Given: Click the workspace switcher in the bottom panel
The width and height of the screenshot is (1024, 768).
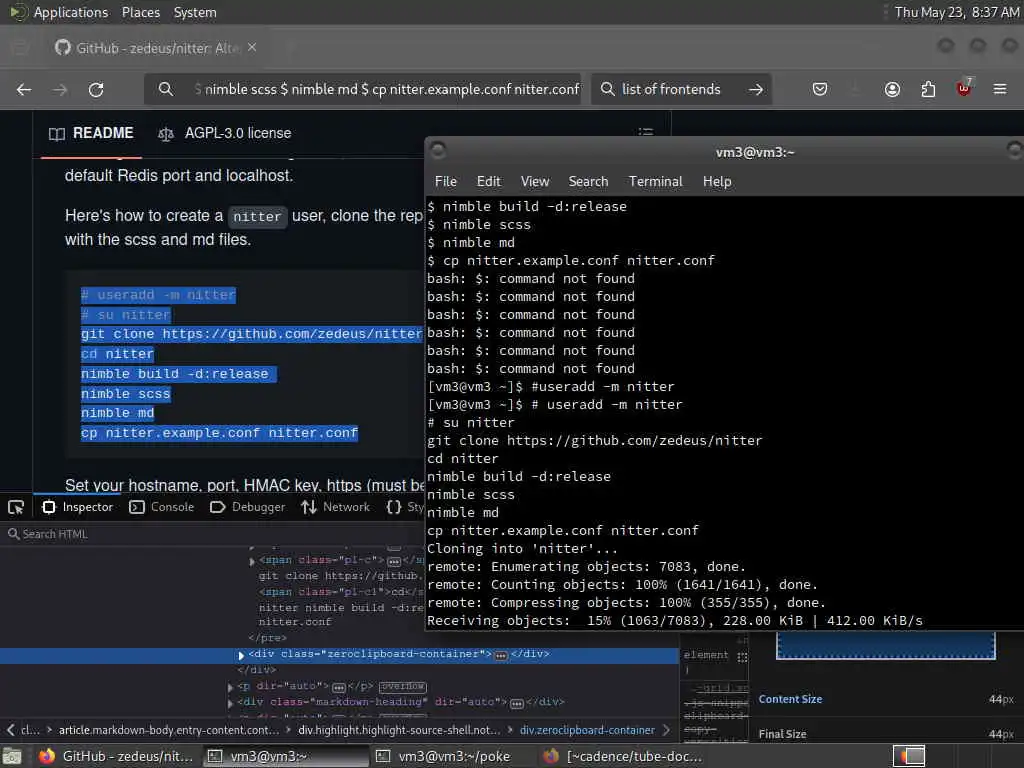Looking at the screenshot, I should (x=909, y=756).
